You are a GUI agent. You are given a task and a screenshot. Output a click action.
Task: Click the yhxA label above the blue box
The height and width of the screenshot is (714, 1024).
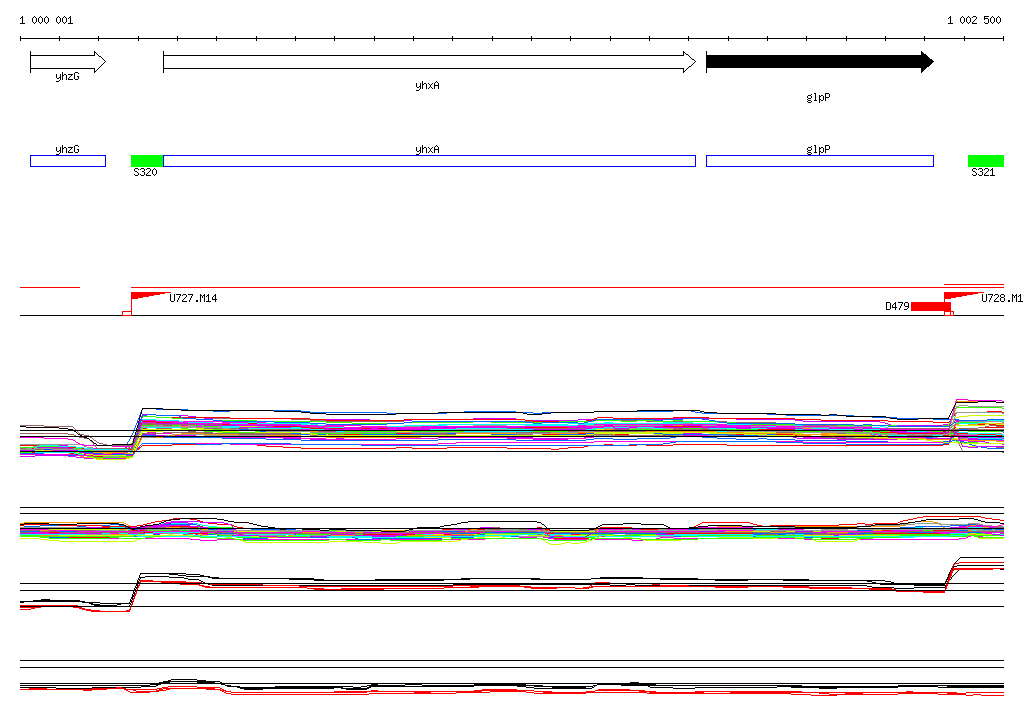click(x=427, y=150)
